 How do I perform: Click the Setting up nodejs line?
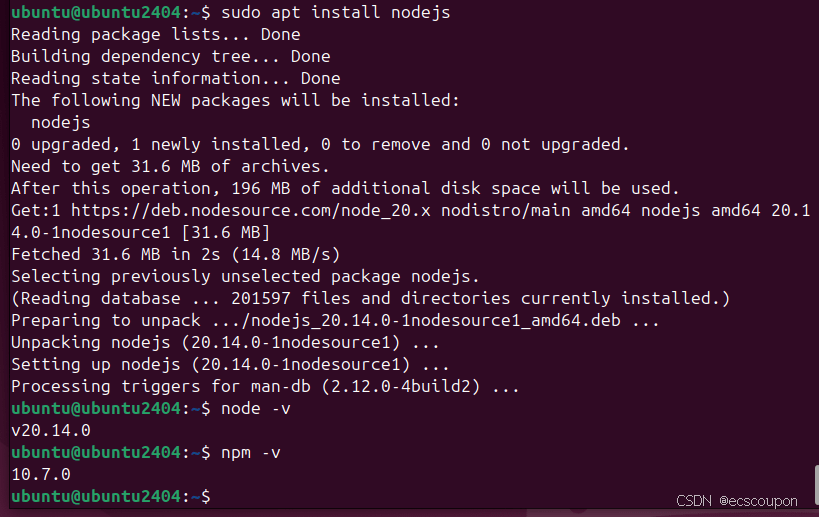(x=230, y=365)
